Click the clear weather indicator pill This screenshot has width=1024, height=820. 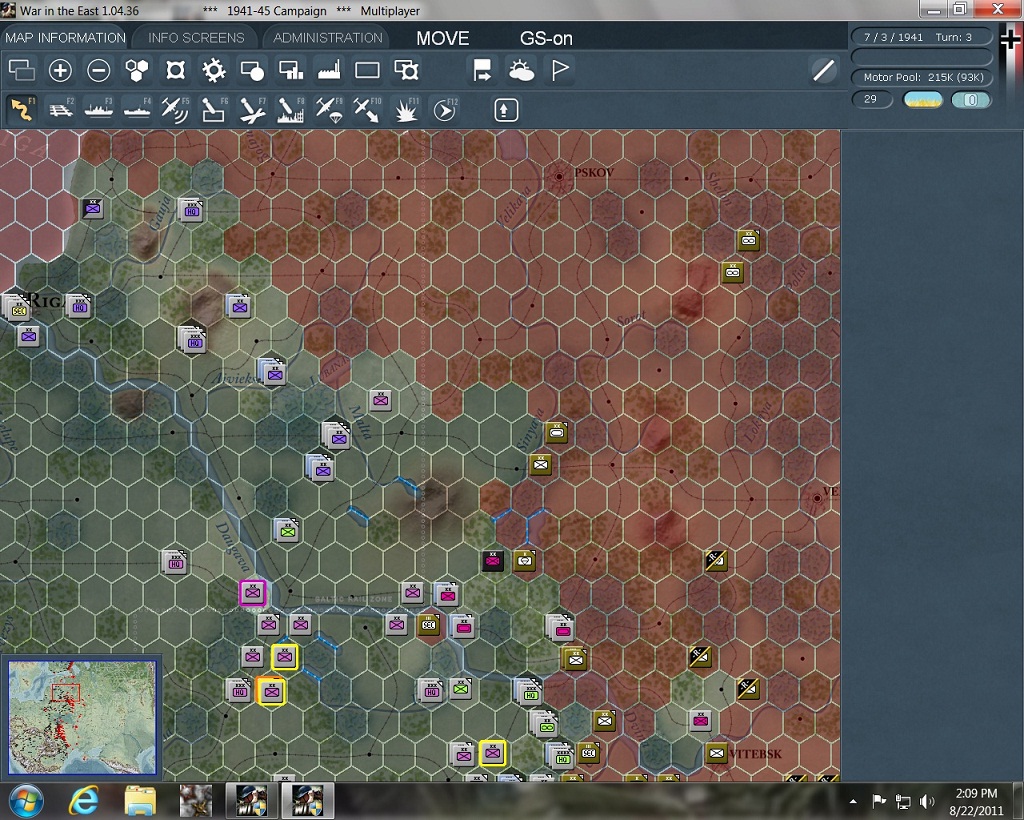click(922, 99)
